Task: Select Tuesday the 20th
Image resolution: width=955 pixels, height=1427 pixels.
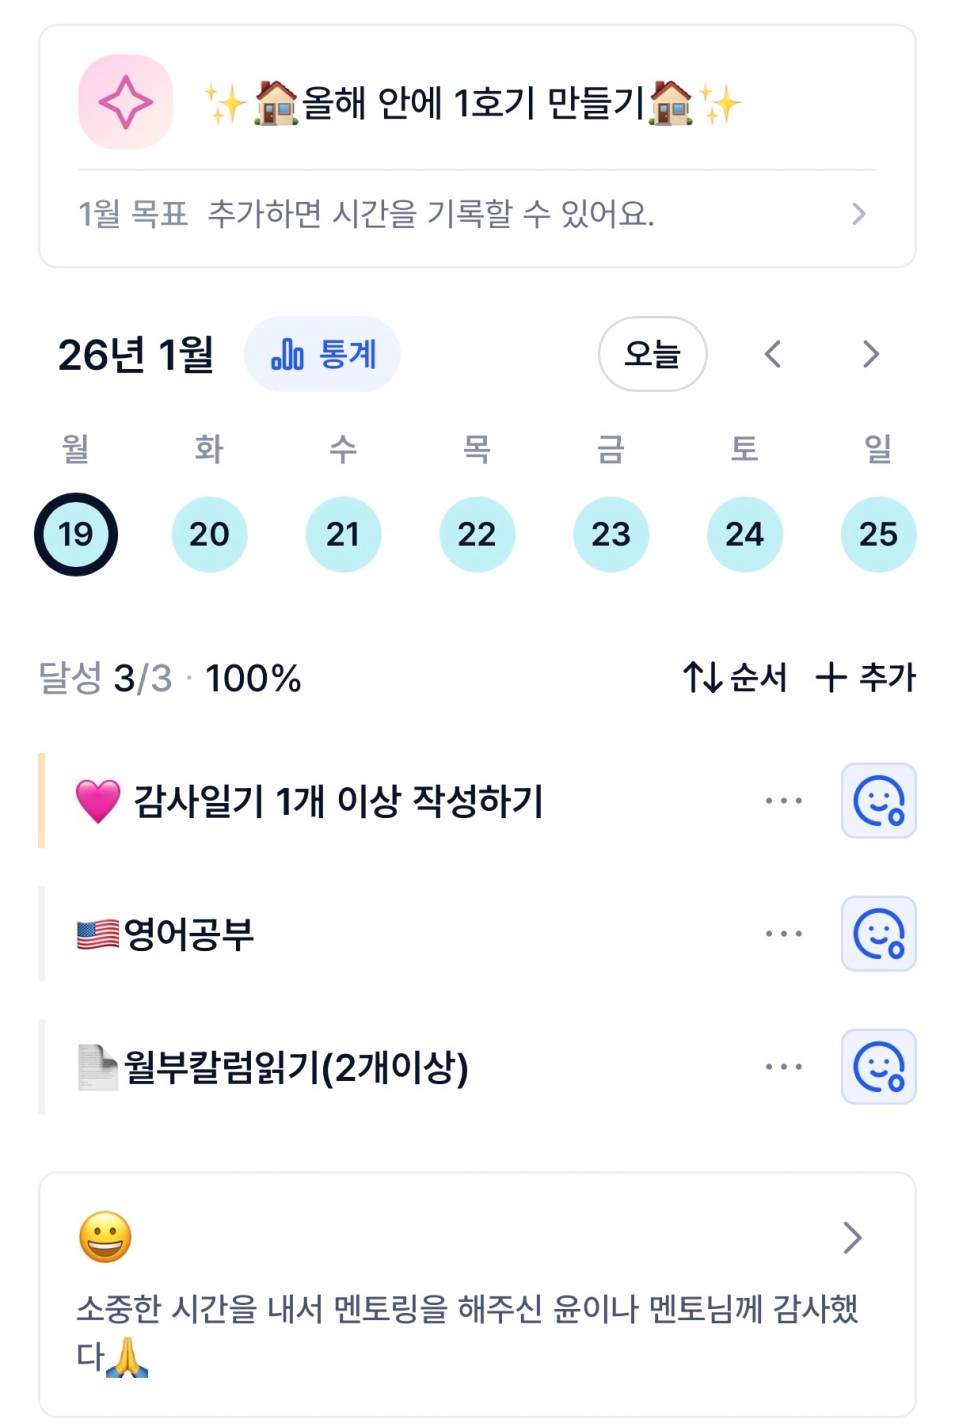Action: pos(209,534)
